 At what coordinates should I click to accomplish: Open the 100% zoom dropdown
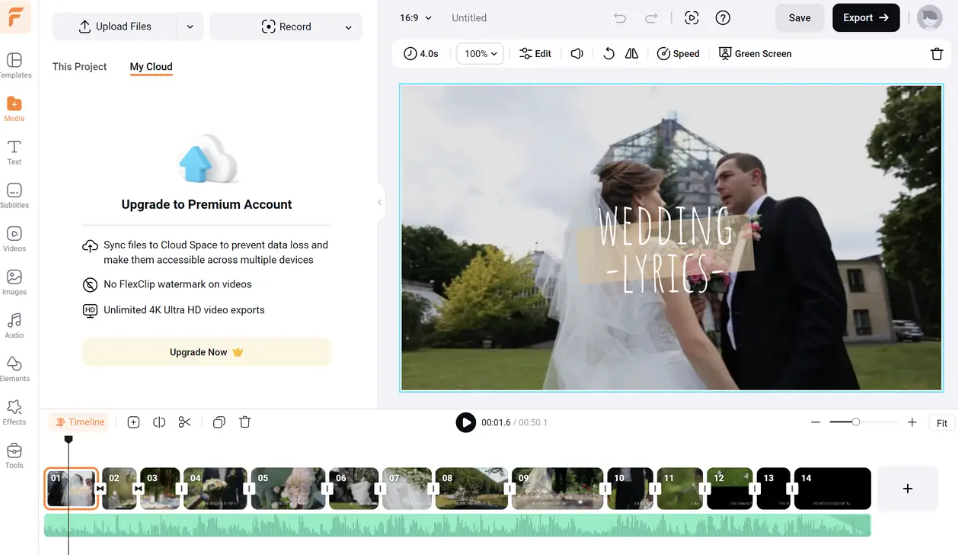[480, 54]
